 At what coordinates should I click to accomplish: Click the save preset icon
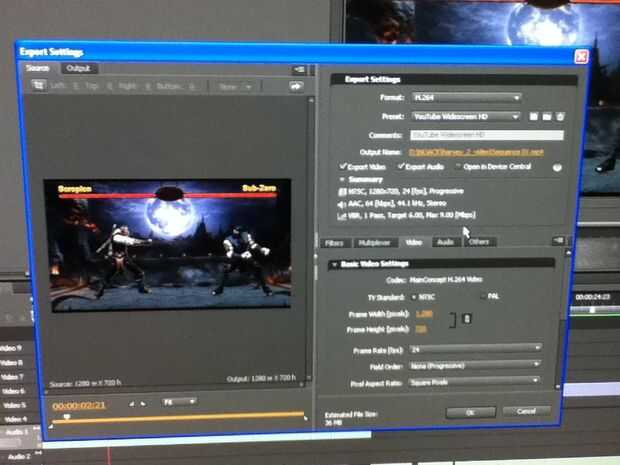[x=533, y=116]
